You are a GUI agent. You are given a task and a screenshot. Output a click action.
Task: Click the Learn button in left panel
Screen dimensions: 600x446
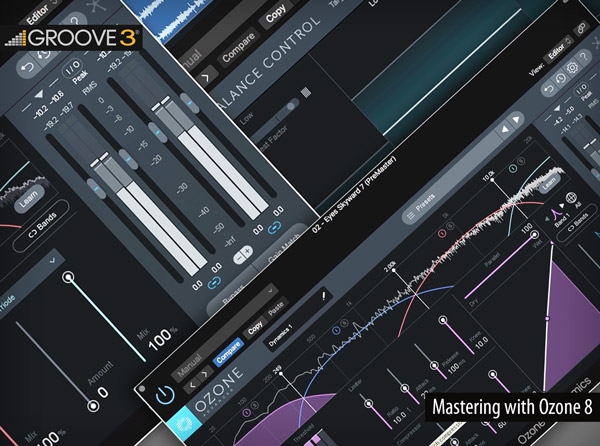pyautogui.click(x=29, y=198)
